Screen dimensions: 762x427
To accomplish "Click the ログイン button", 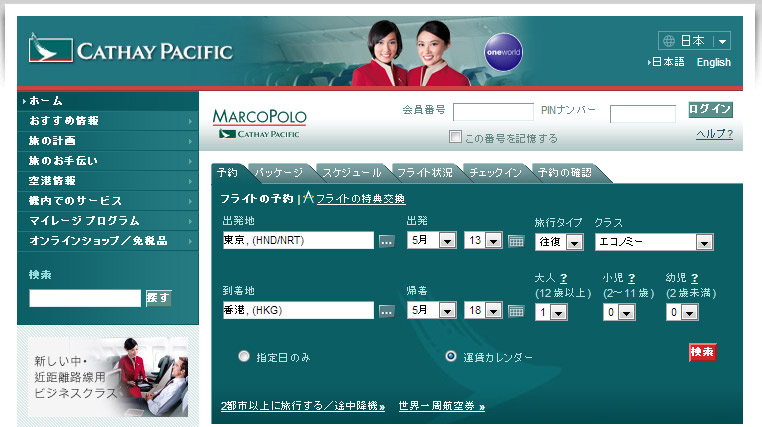I will click(x=710, y=109).
